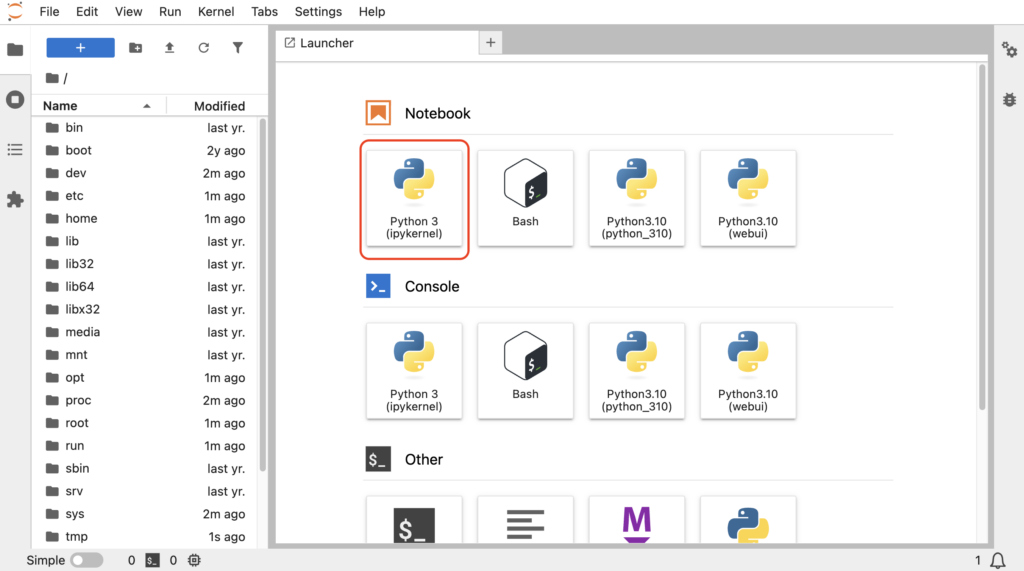Sort files by Modified column header
The width and height of the screenshot is (1024, 571).
[219, 106]
